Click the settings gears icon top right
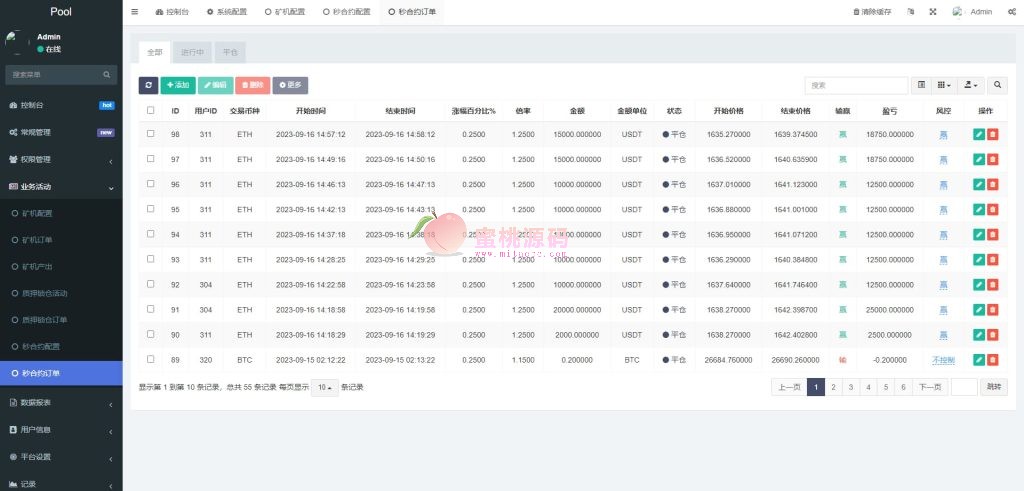The image size is (1024, 491). click(x=1012, y=12)
